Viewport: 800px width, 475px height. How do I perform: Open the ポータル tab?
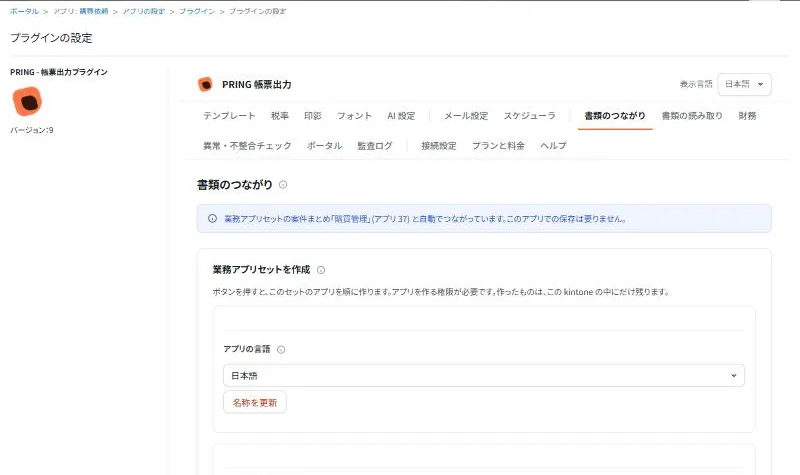tap(324, 145)
